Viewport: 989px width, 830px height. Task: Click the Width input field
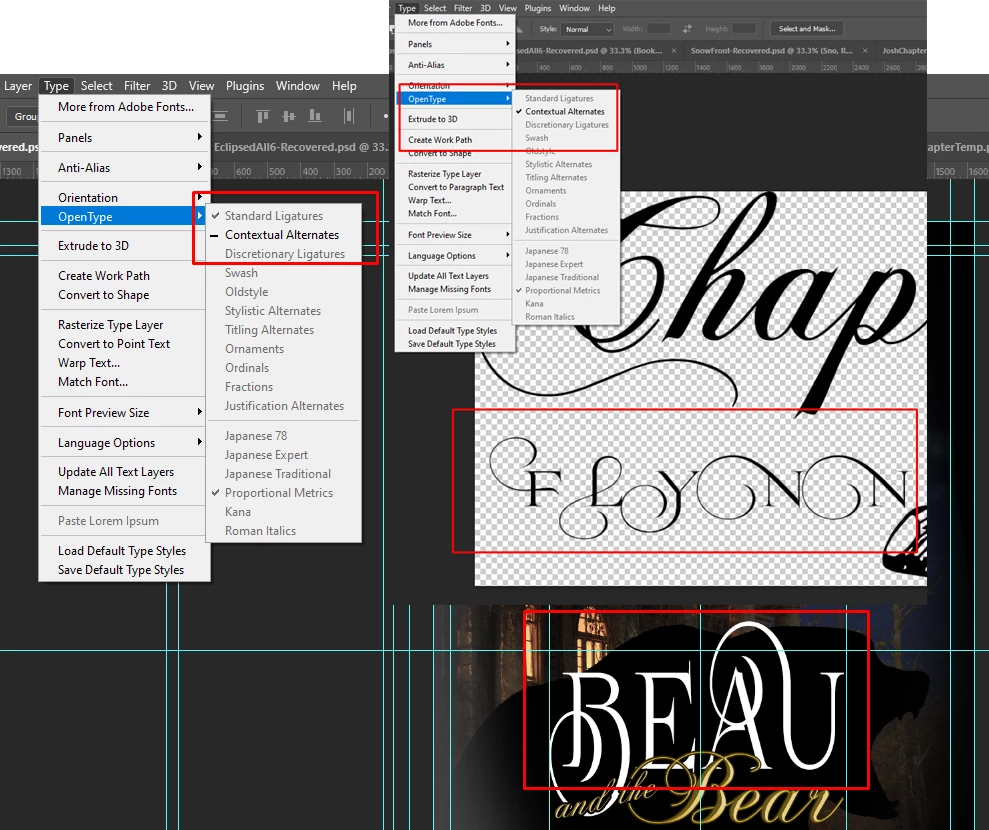pyautogui.click(x=658, y=29)
